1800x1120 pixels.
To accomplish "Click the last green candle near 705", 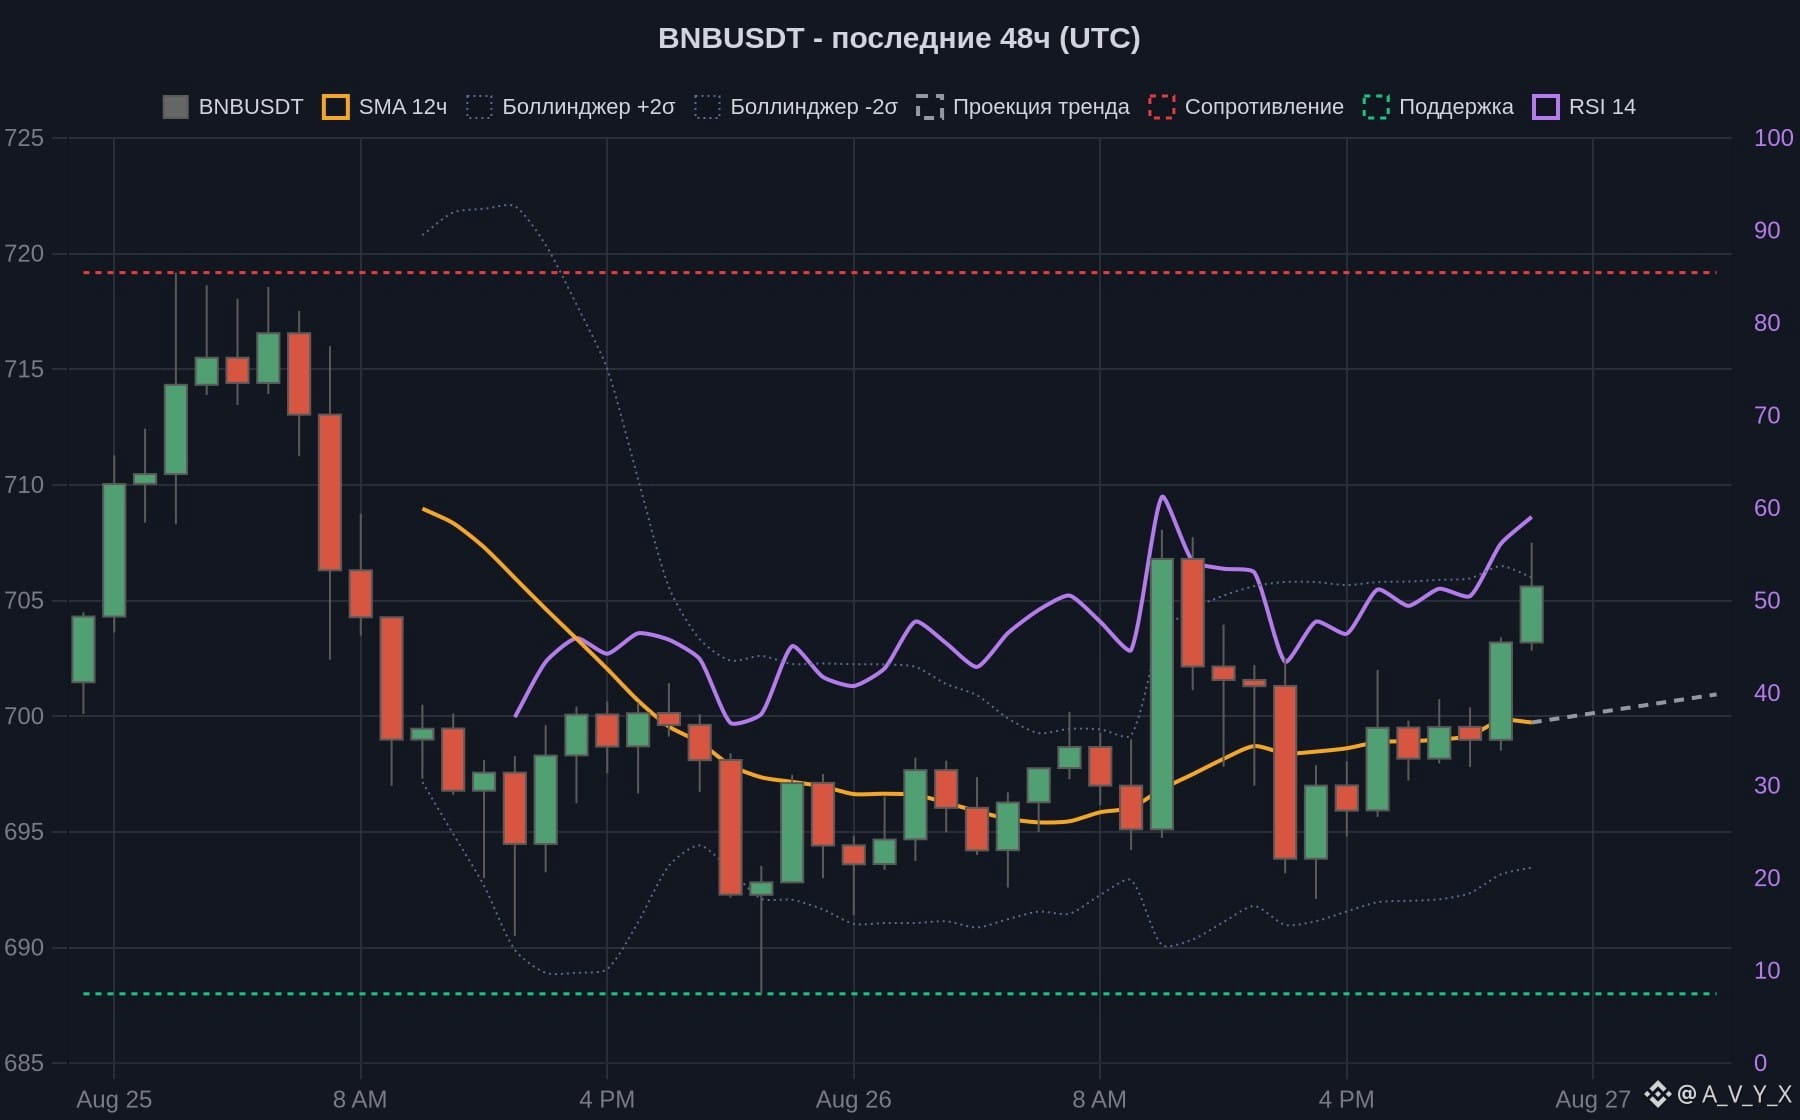I will point(1531,614).
